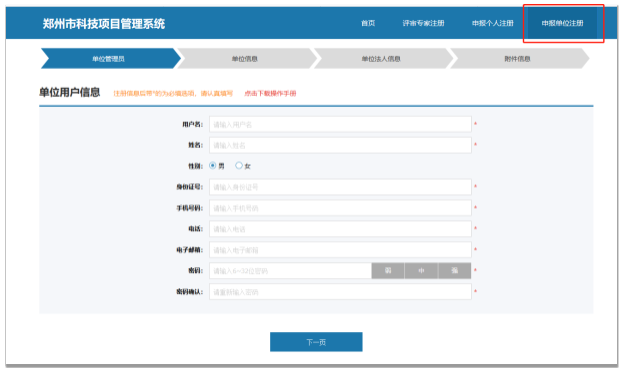This screenshot has width=620, height=371.
Task: Focus the 密码确认 input field
Action: [x=340, y=292]
